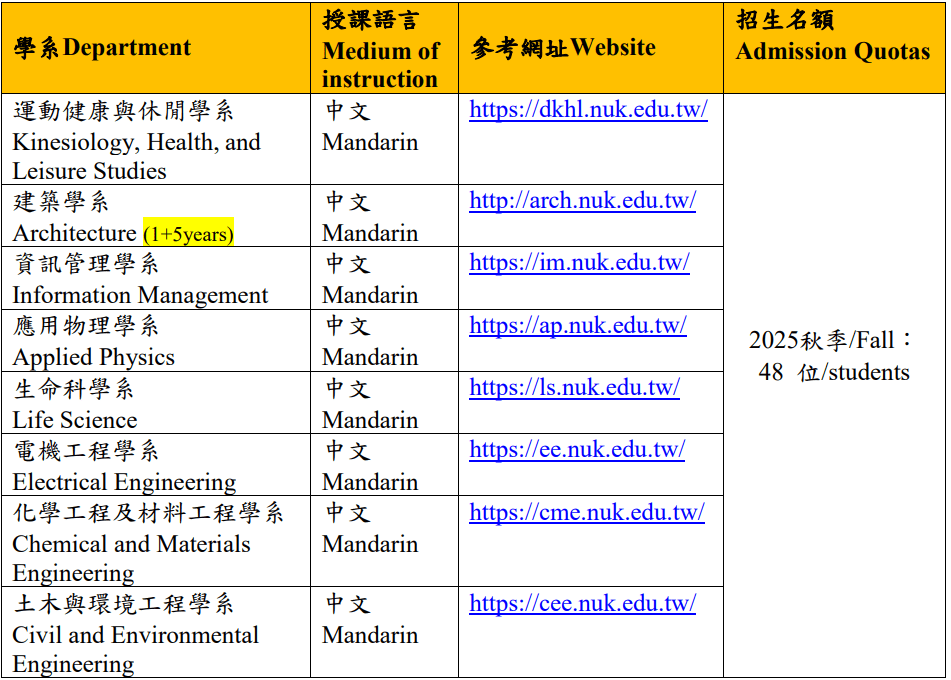Screen dimensions: 951x680
Task: Open the https://im.nuk.edu.tw/ link
Action: click(579, 263)
